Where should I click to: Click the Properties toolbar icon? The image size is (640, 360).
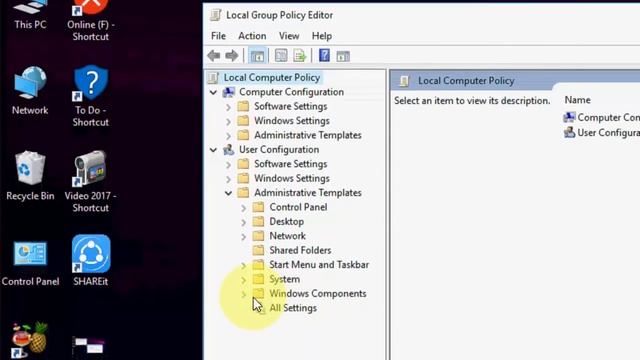point(281,56)
